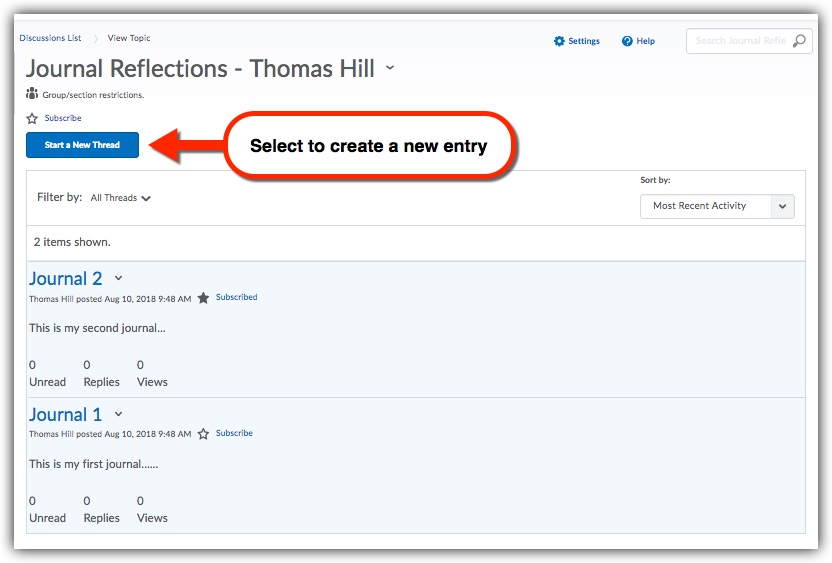Go to Discussions List breadcrumb
Screen dimensions: 832x563
pos(50,38)
